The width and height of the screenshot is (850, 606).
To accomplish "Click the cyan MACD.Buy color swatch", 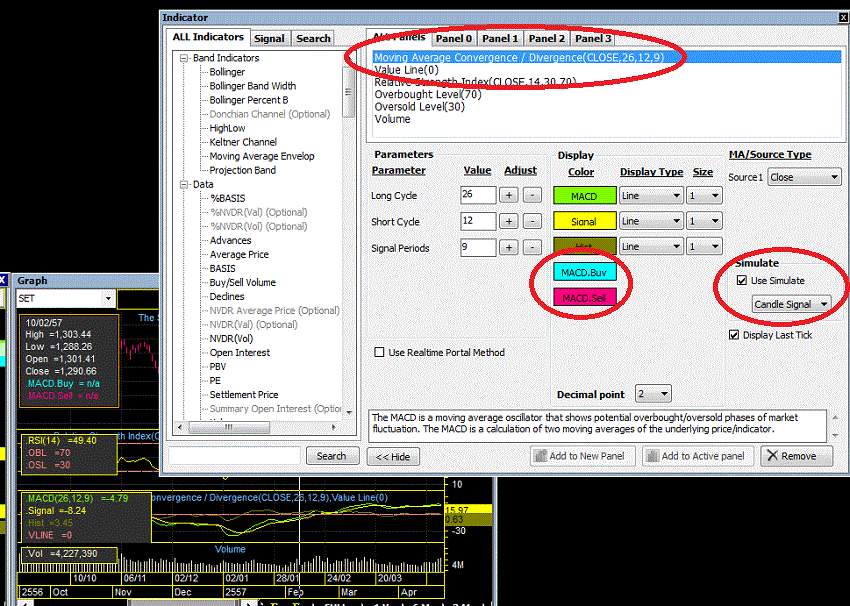I will click(x=587, y=272).
